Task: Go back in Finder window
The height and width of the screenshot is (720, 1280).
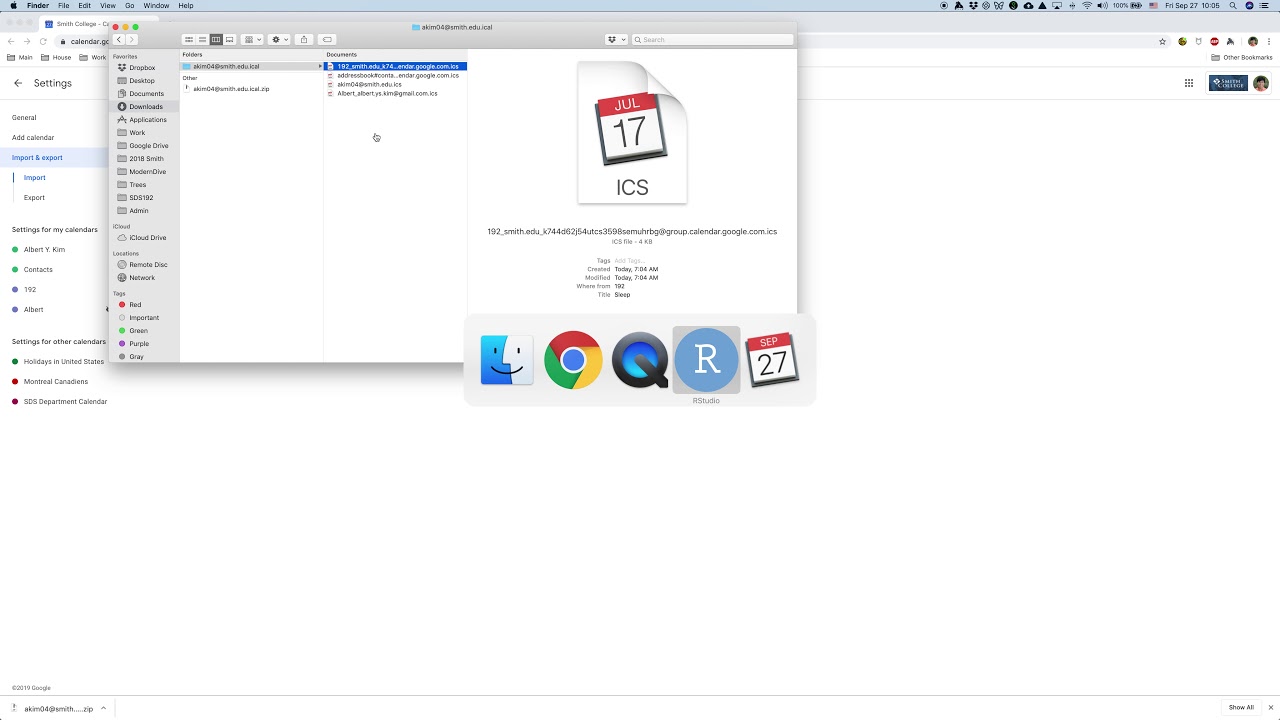Action: pos(118,40)
